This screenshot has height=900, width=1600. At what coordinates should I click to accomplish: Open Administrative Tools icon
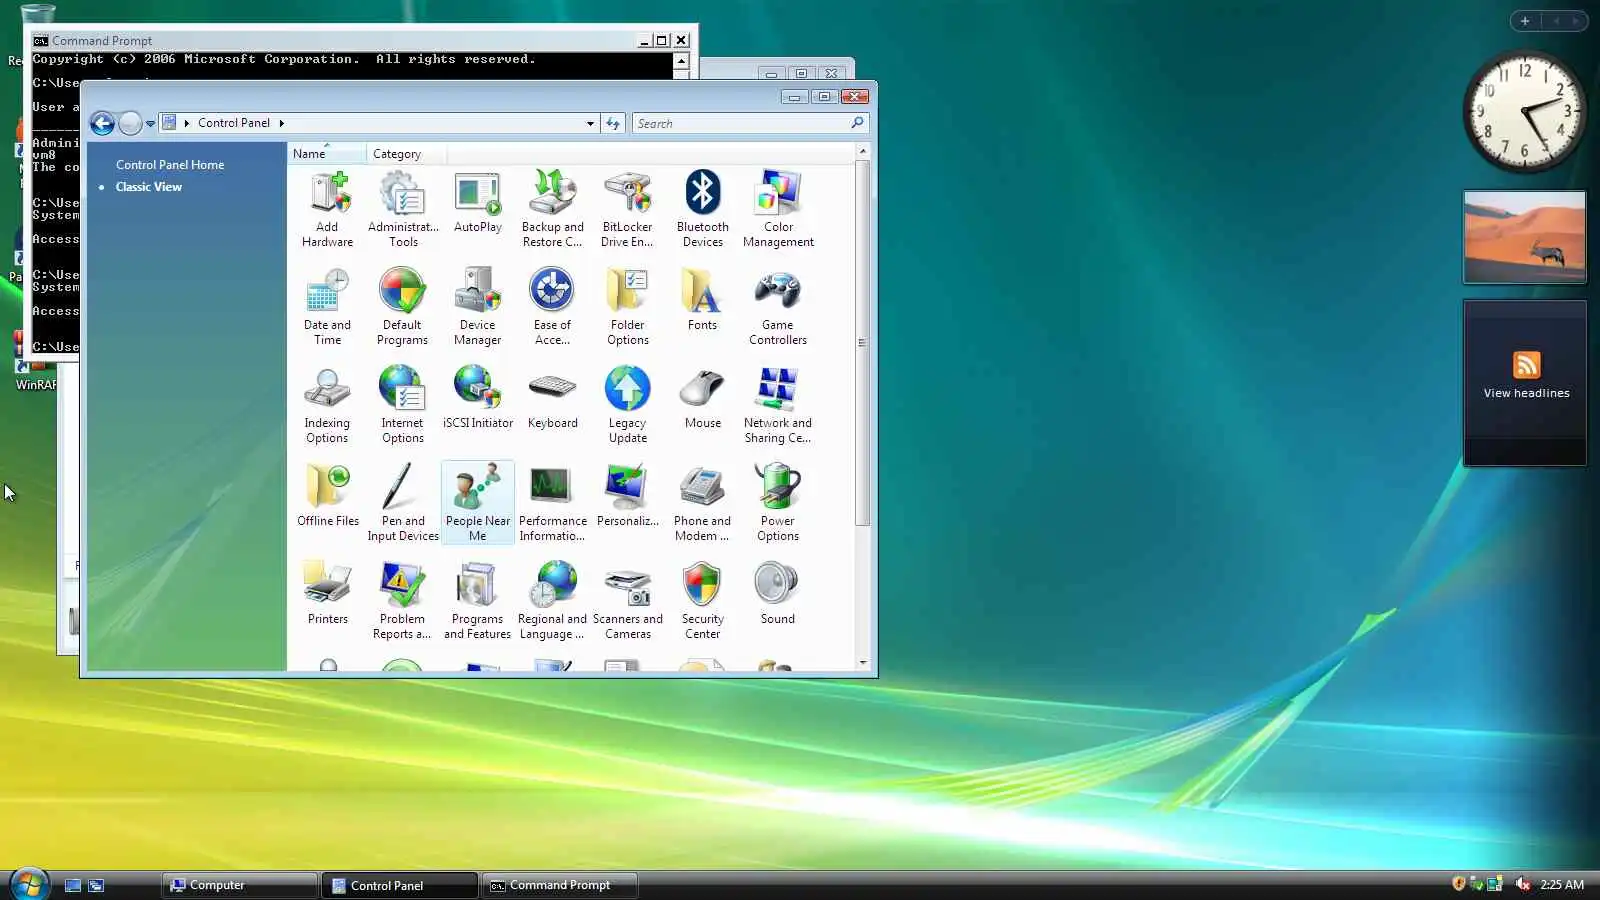tap(403, 209)
